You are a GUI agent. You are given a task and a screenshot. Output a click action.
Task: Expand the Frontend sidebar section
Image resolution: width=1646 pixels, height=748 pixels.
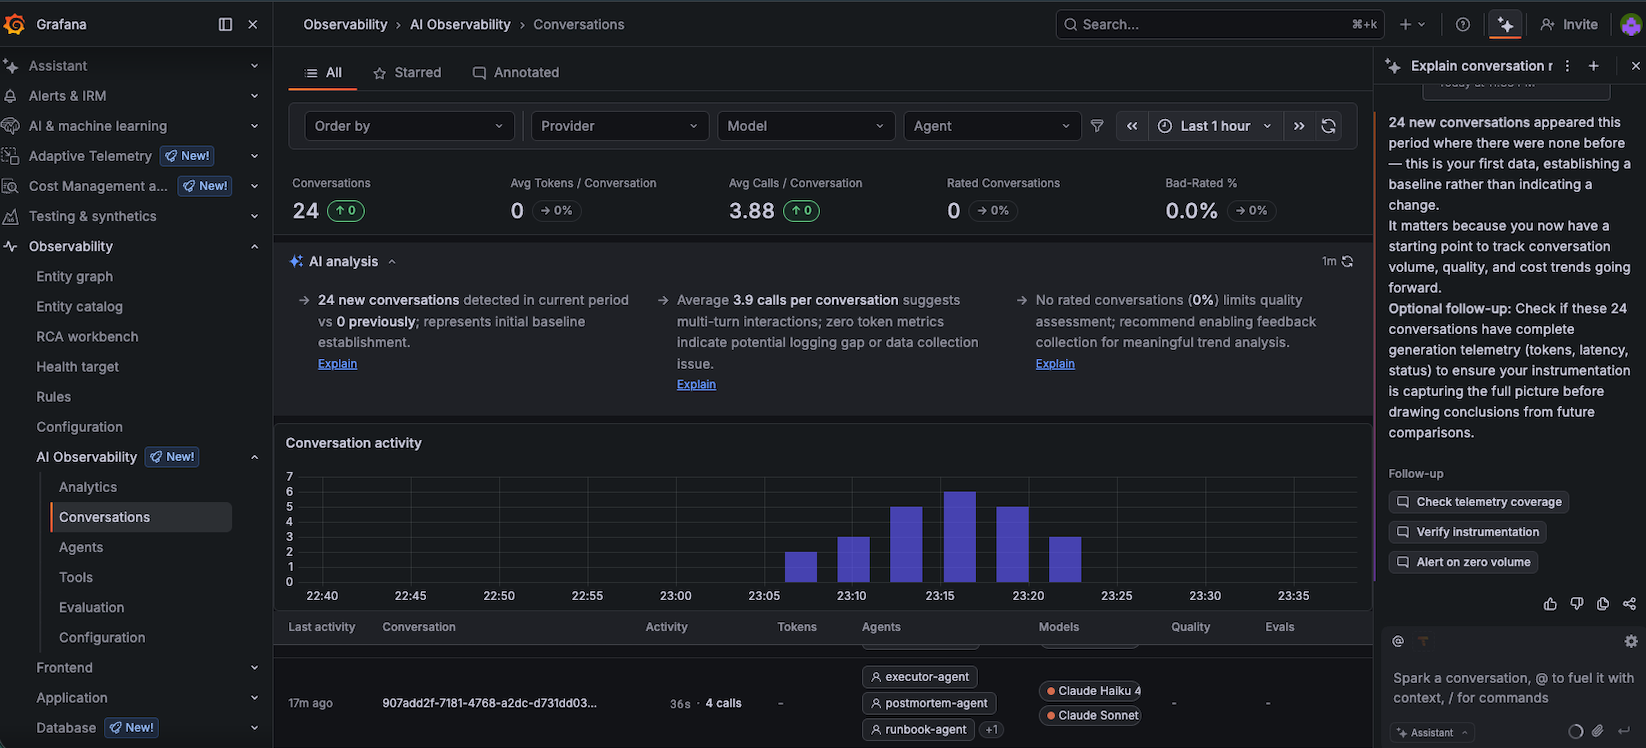(254, 668)
